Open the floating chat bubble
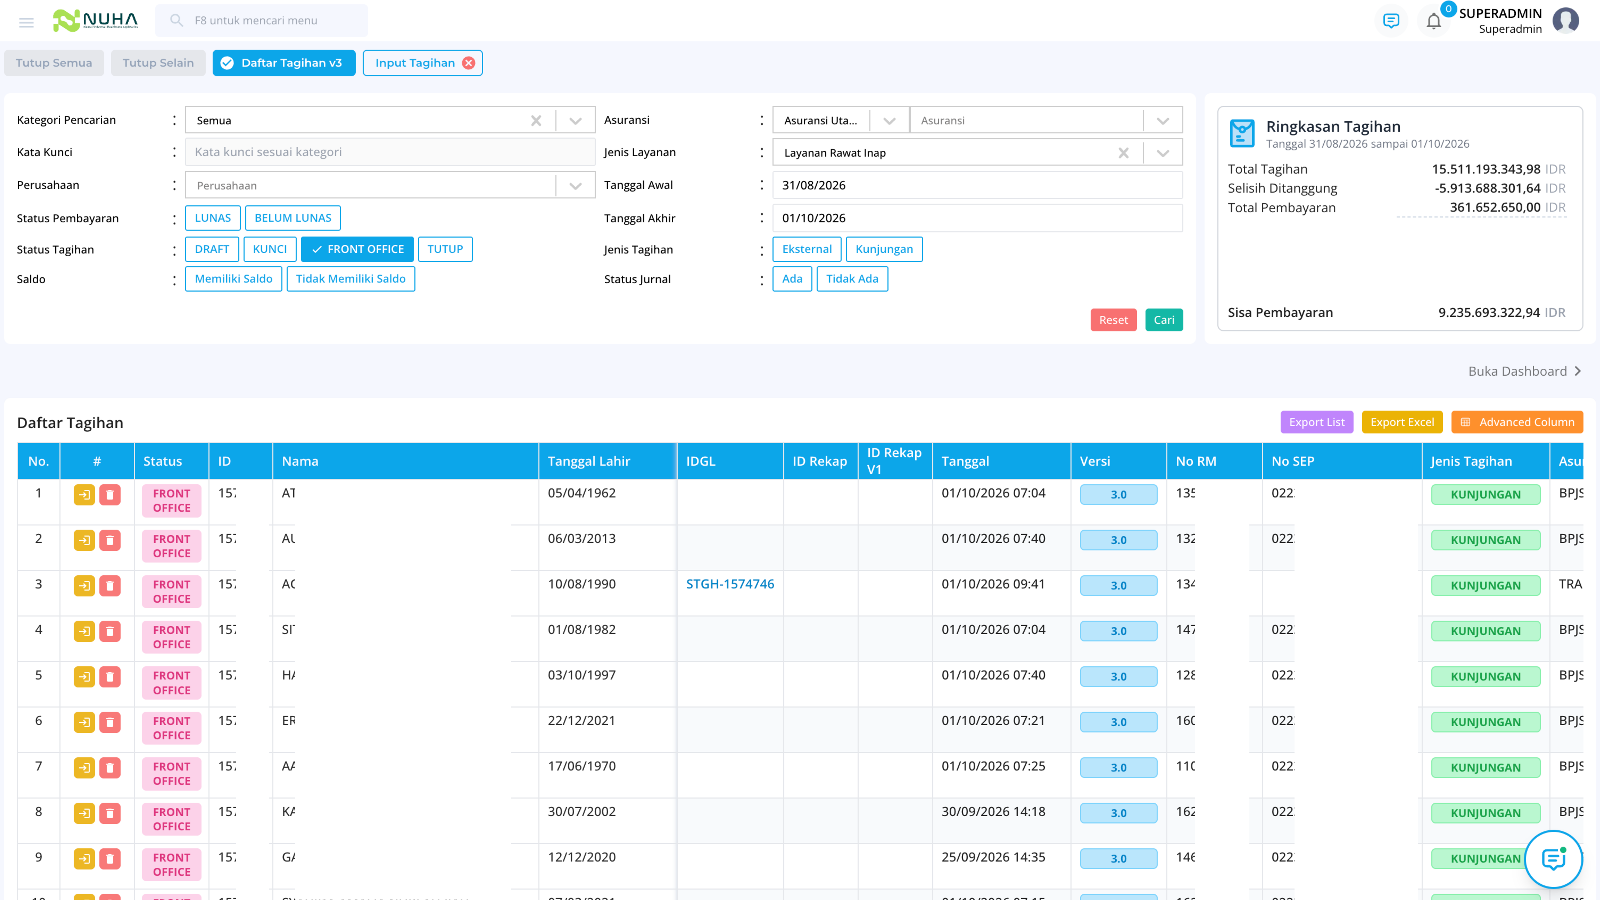This screenshot has height=900, width=1600. tap(1553, 859)
